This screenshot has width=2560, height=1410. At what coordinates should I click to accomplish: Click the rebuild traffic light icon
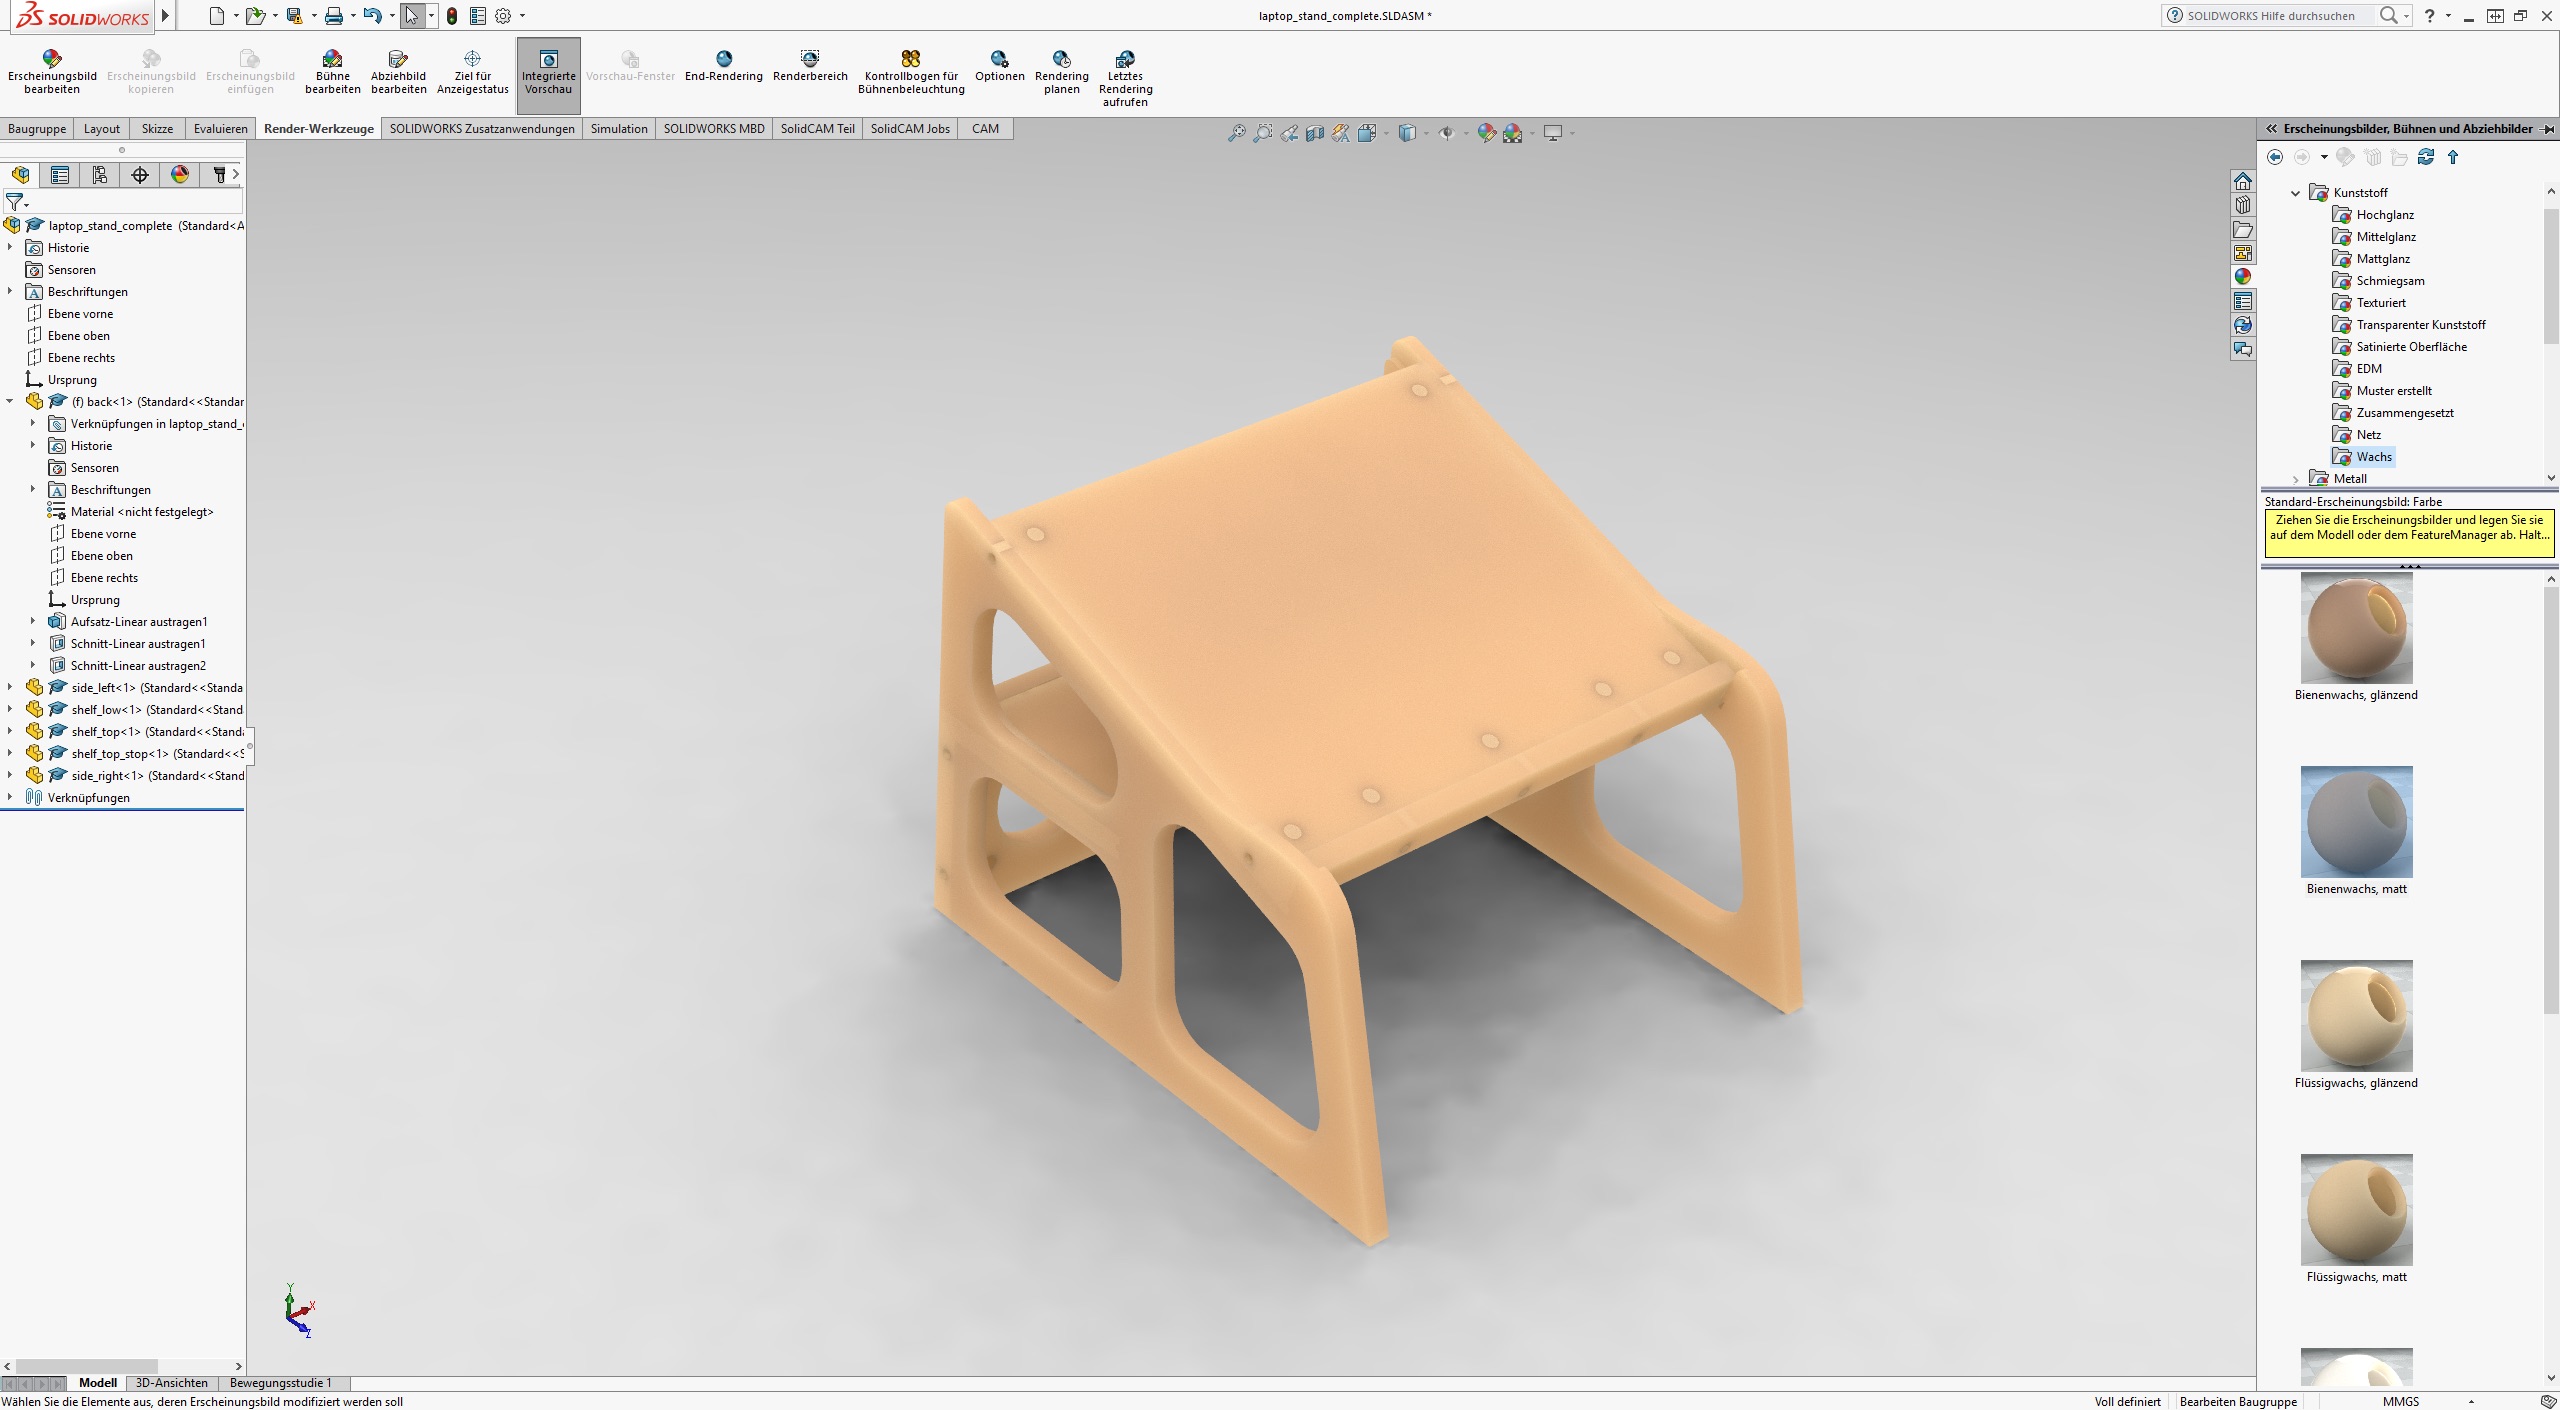click(x=452, y=16)
